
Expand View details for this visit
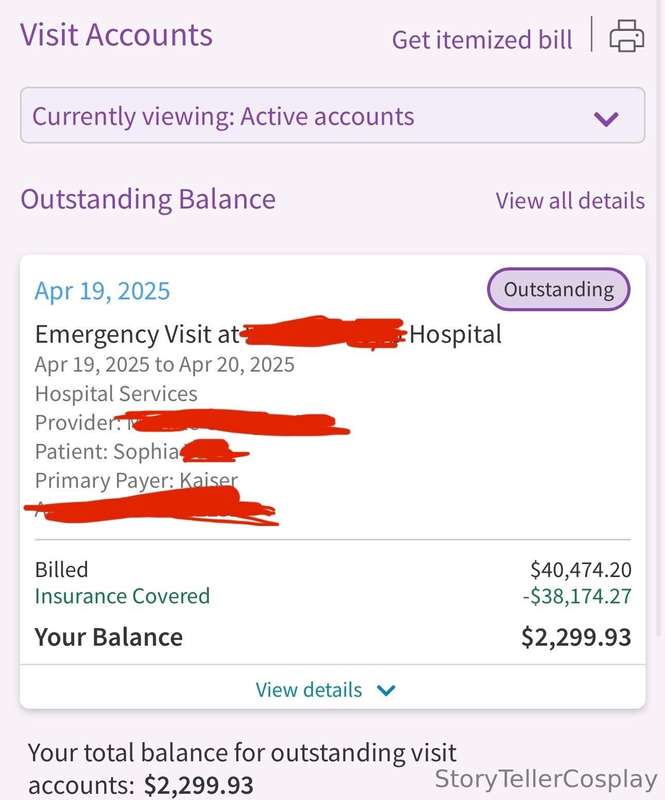pos(332,689)
